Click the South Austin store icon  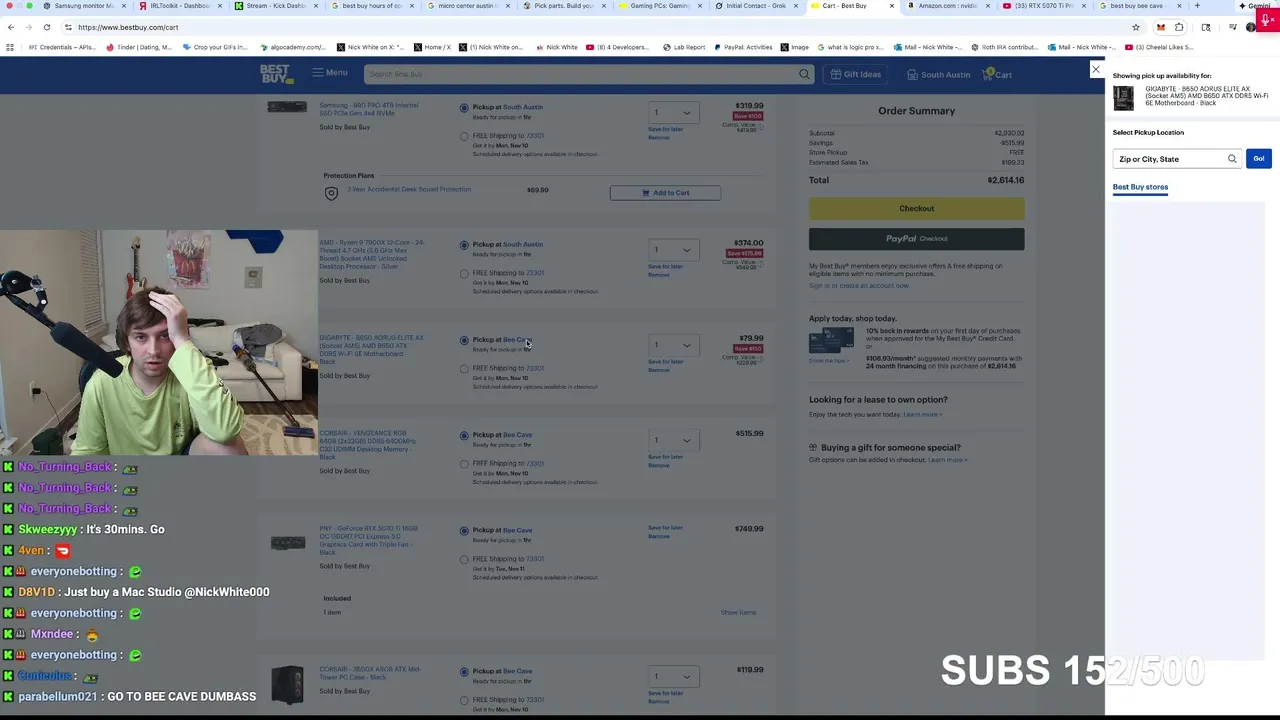(912, 74)
